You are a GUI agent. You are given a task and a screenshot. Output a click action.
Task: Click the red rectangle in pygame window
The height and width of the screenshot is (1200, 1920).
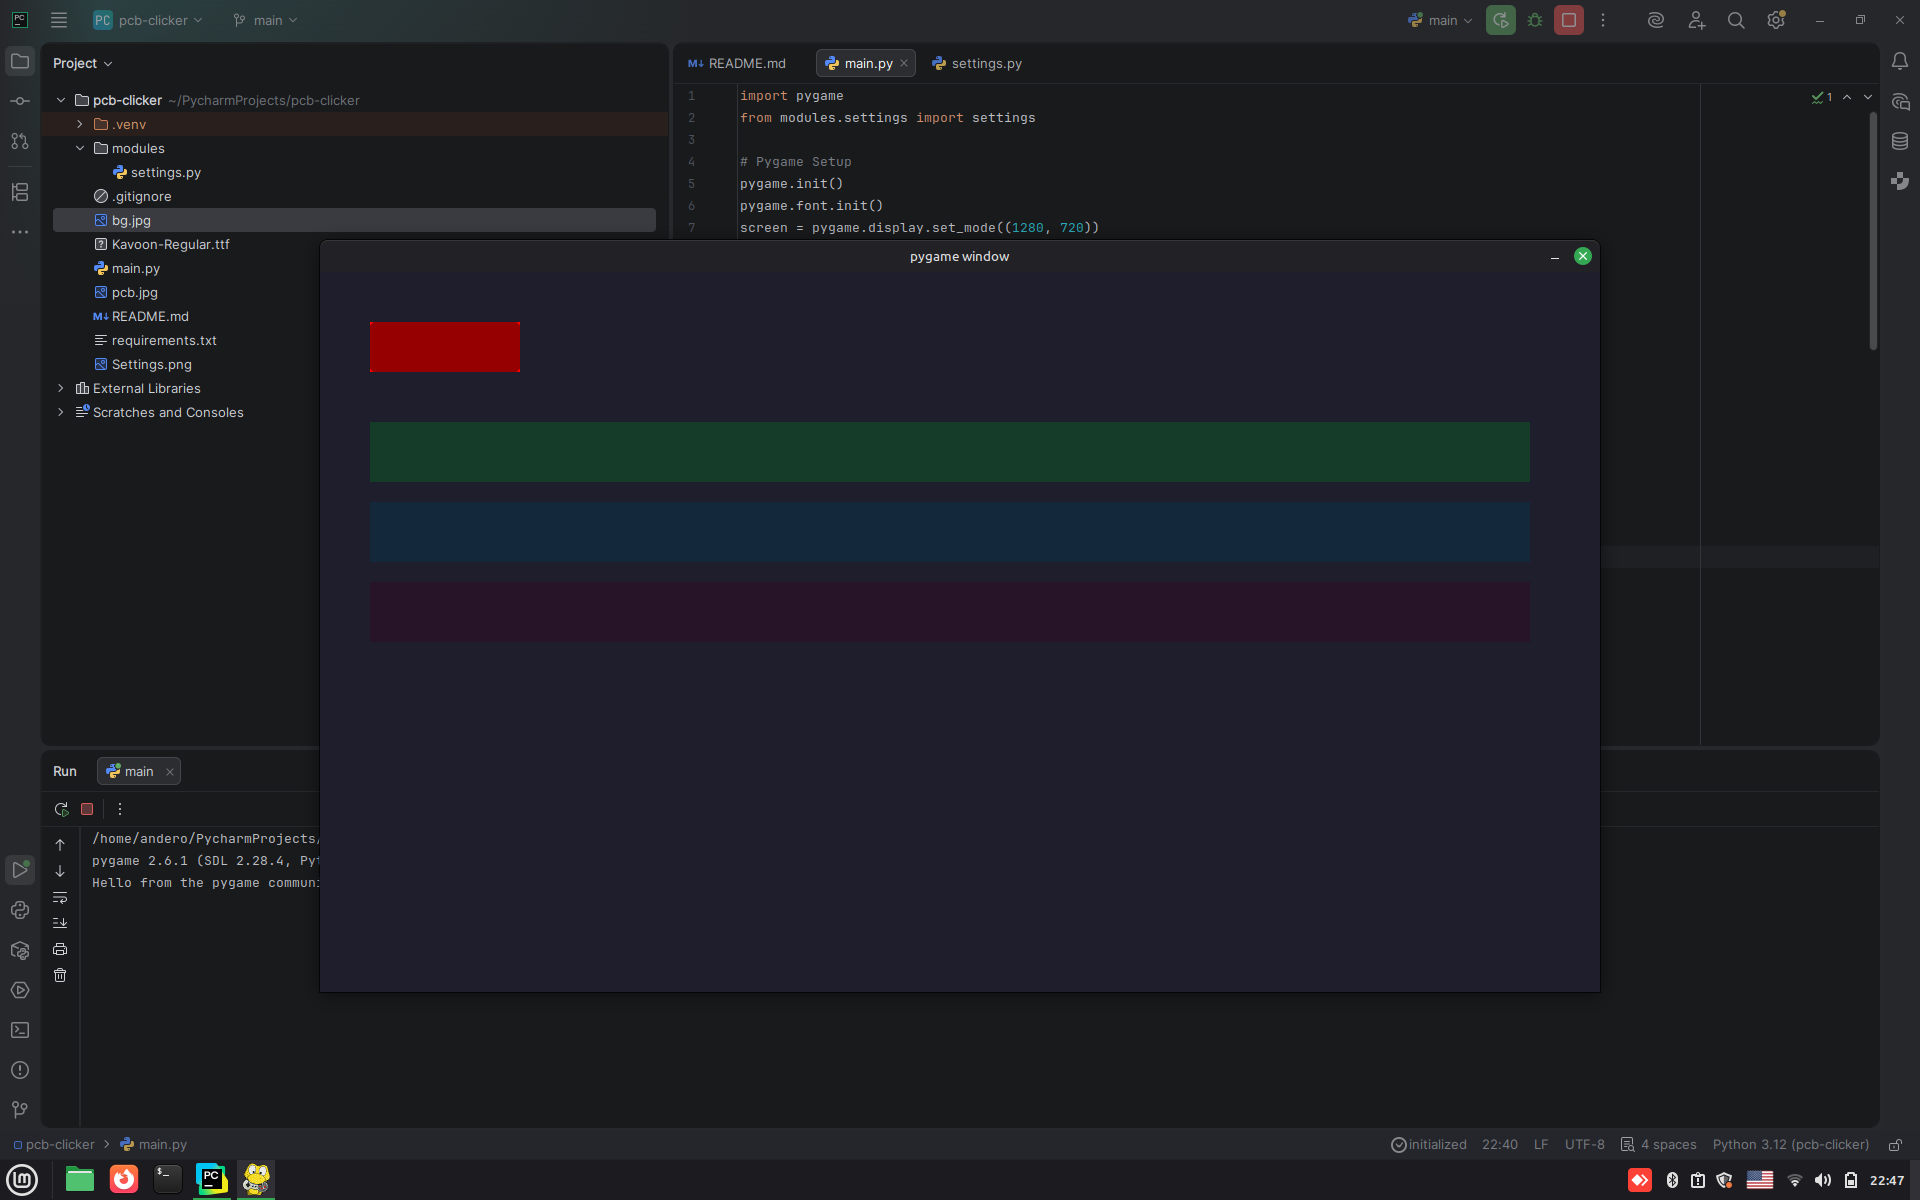pos(444,347)
